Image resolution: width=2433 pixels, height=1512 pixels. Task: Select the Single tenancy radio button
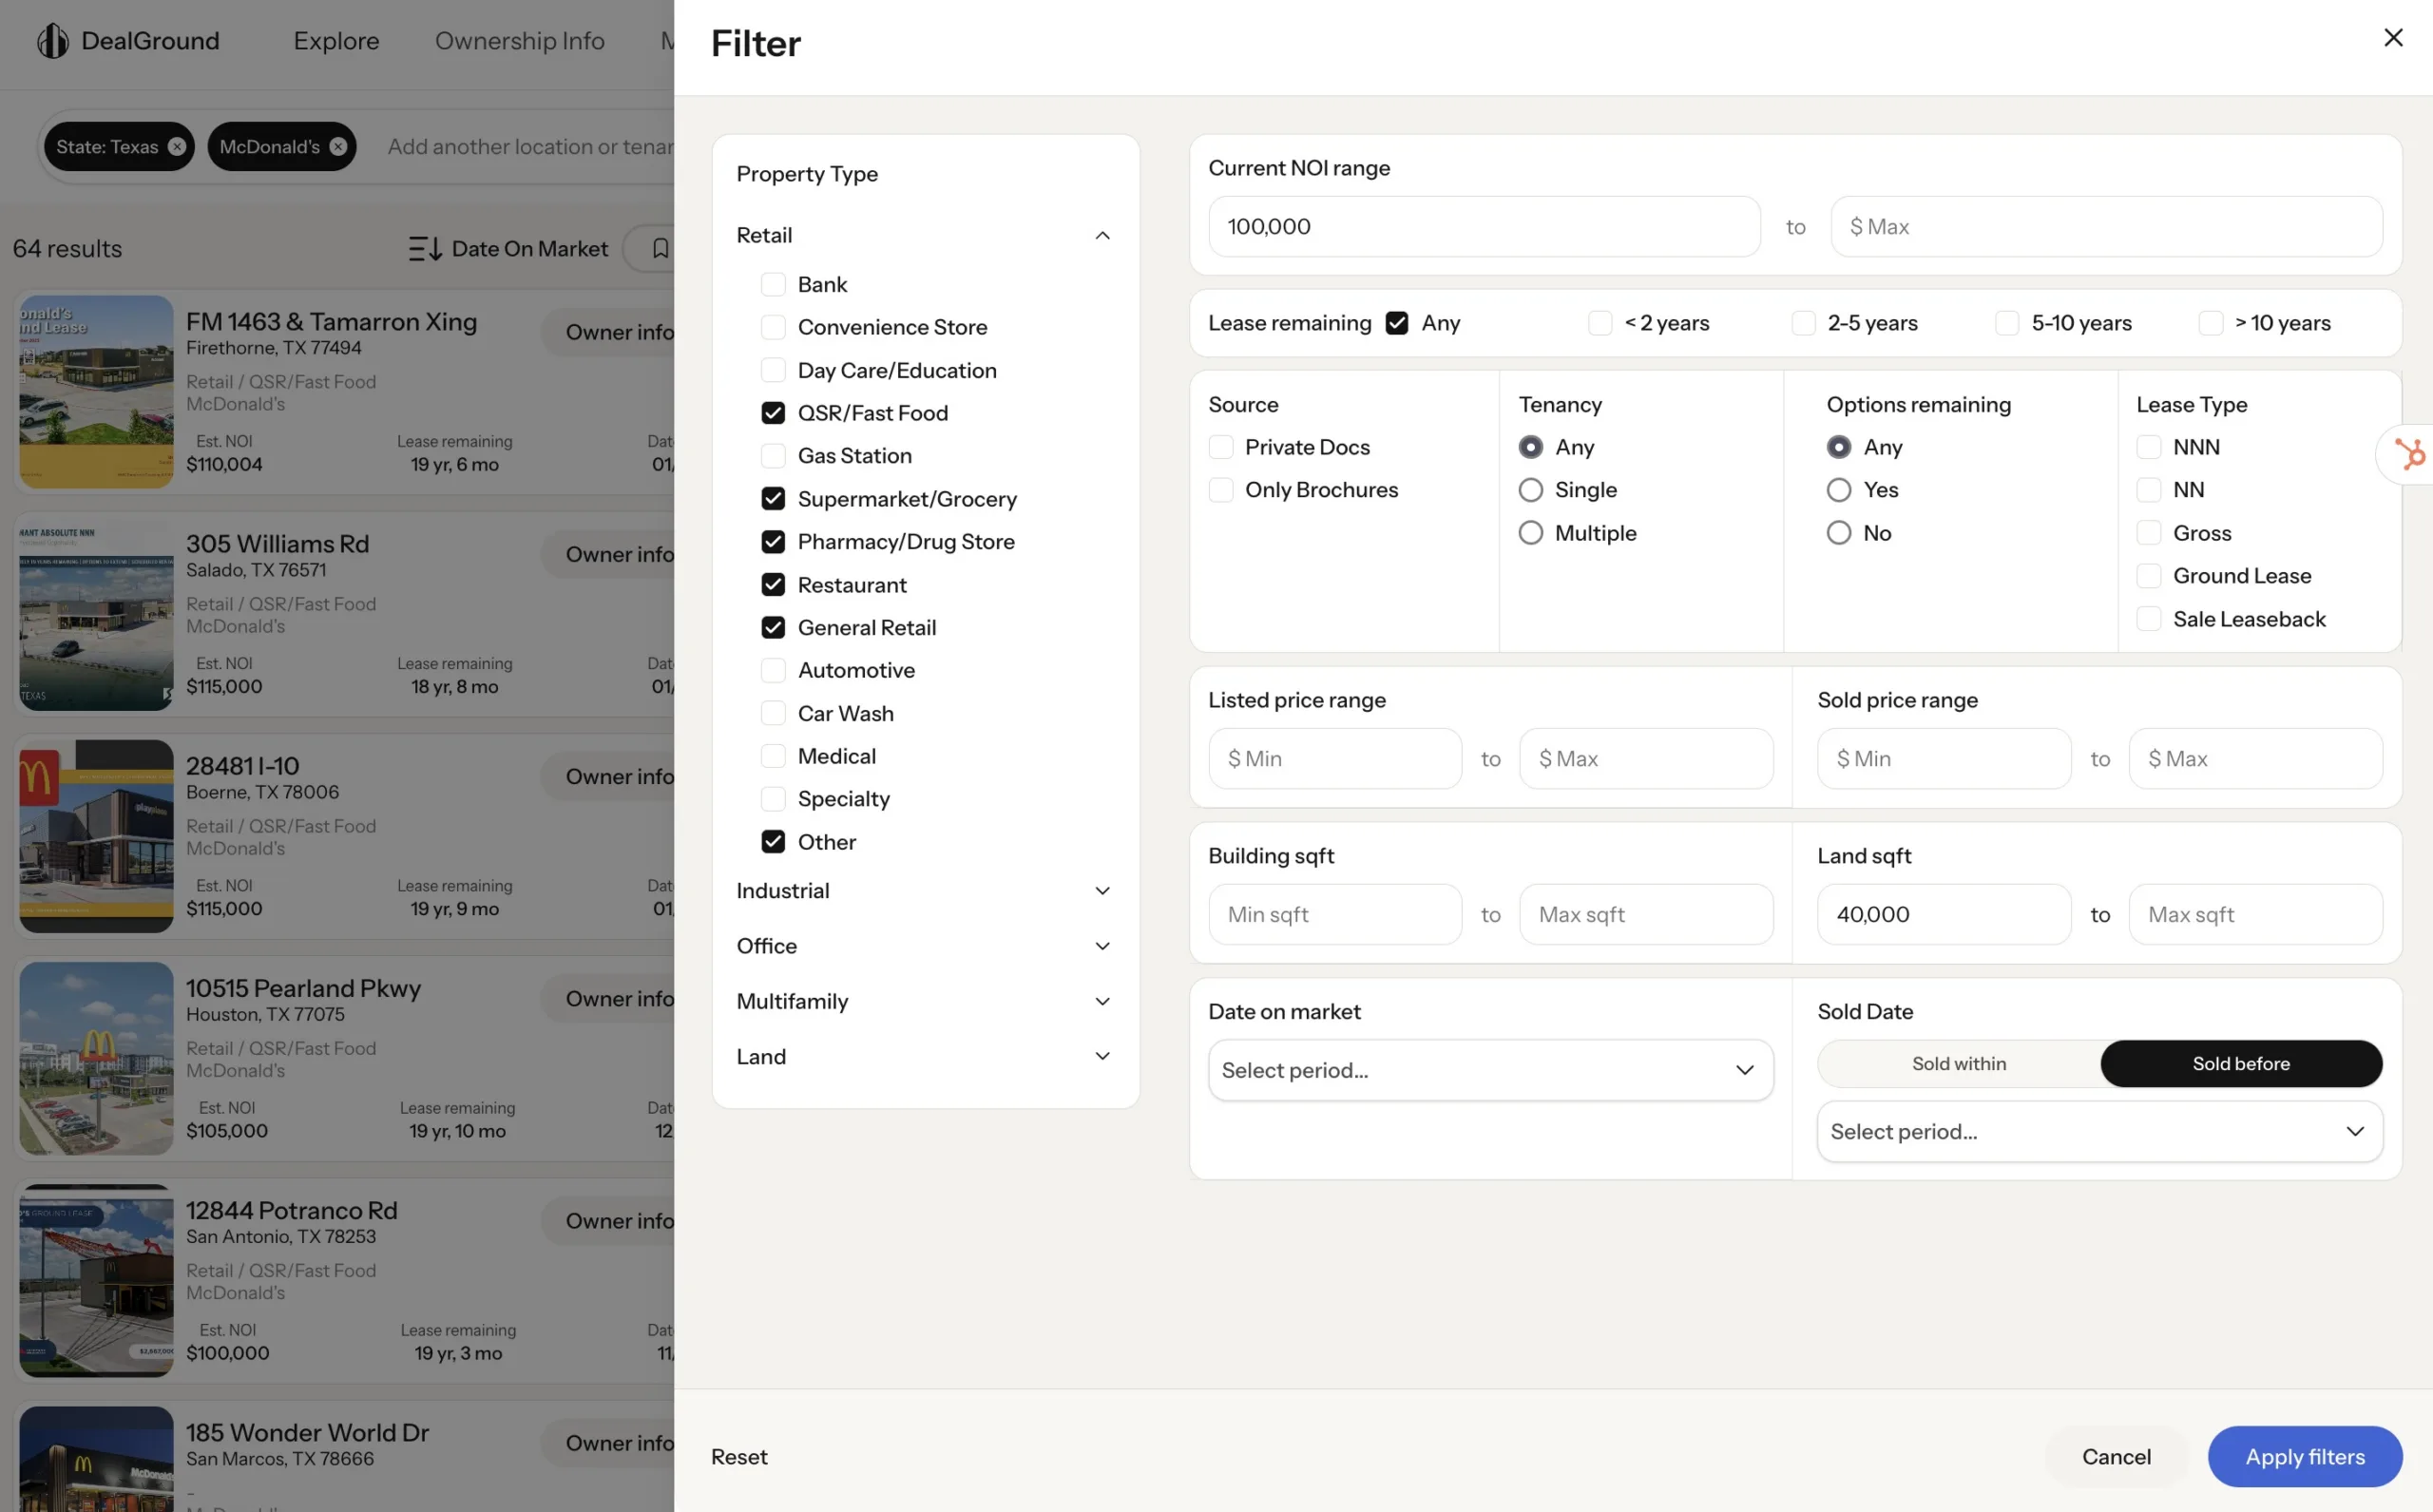click(1530, 489)
